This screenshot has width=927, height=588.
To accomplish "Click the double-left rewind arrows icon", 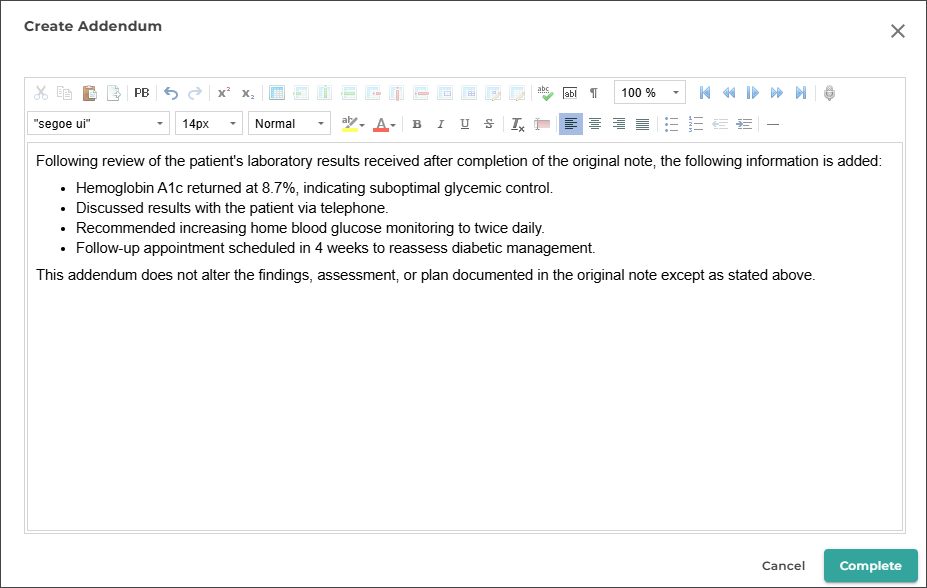I will coord(729,93).
